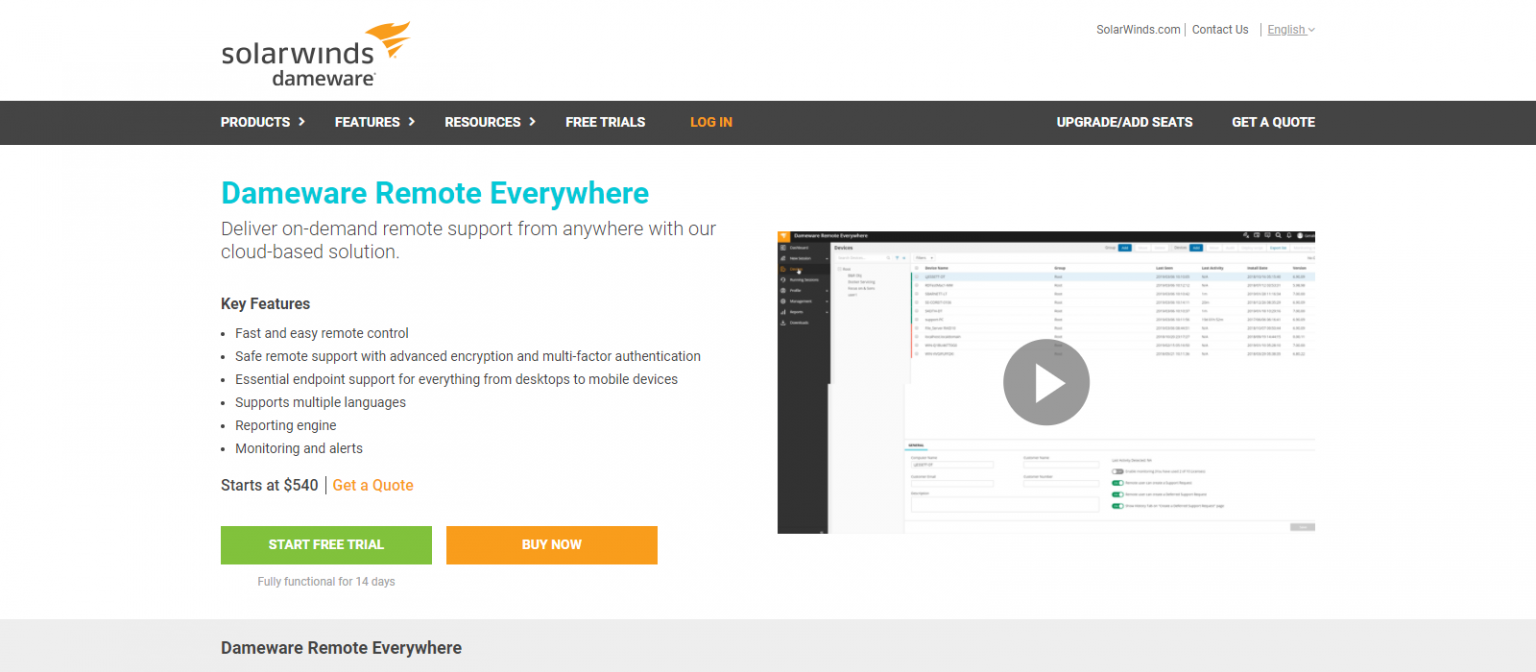Image resolution: width=1536 pixels, height=672 pixels.
Task: Disable 'Remote user can create a Support Request'
Action: [x=1117, y=483]
